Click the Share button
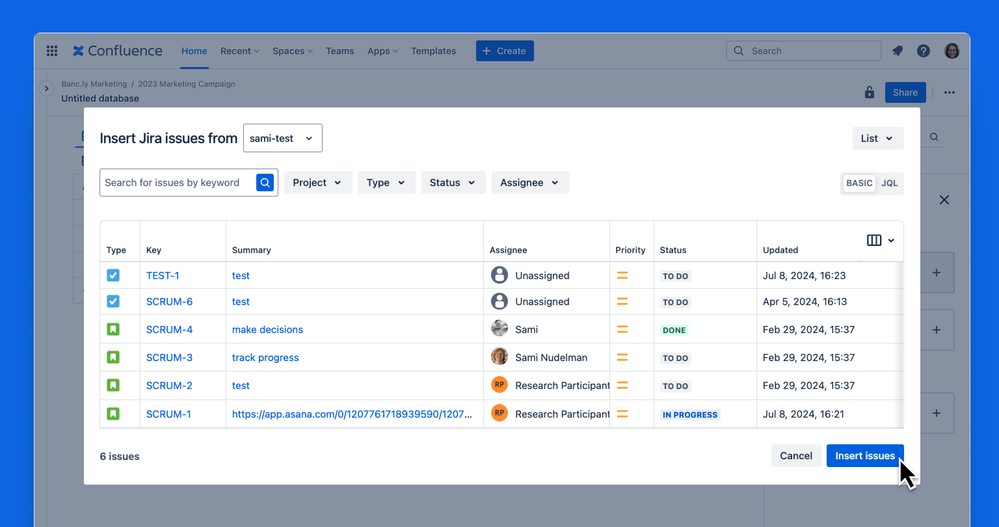Screen dimensions: 999x527 click(905, 92)
